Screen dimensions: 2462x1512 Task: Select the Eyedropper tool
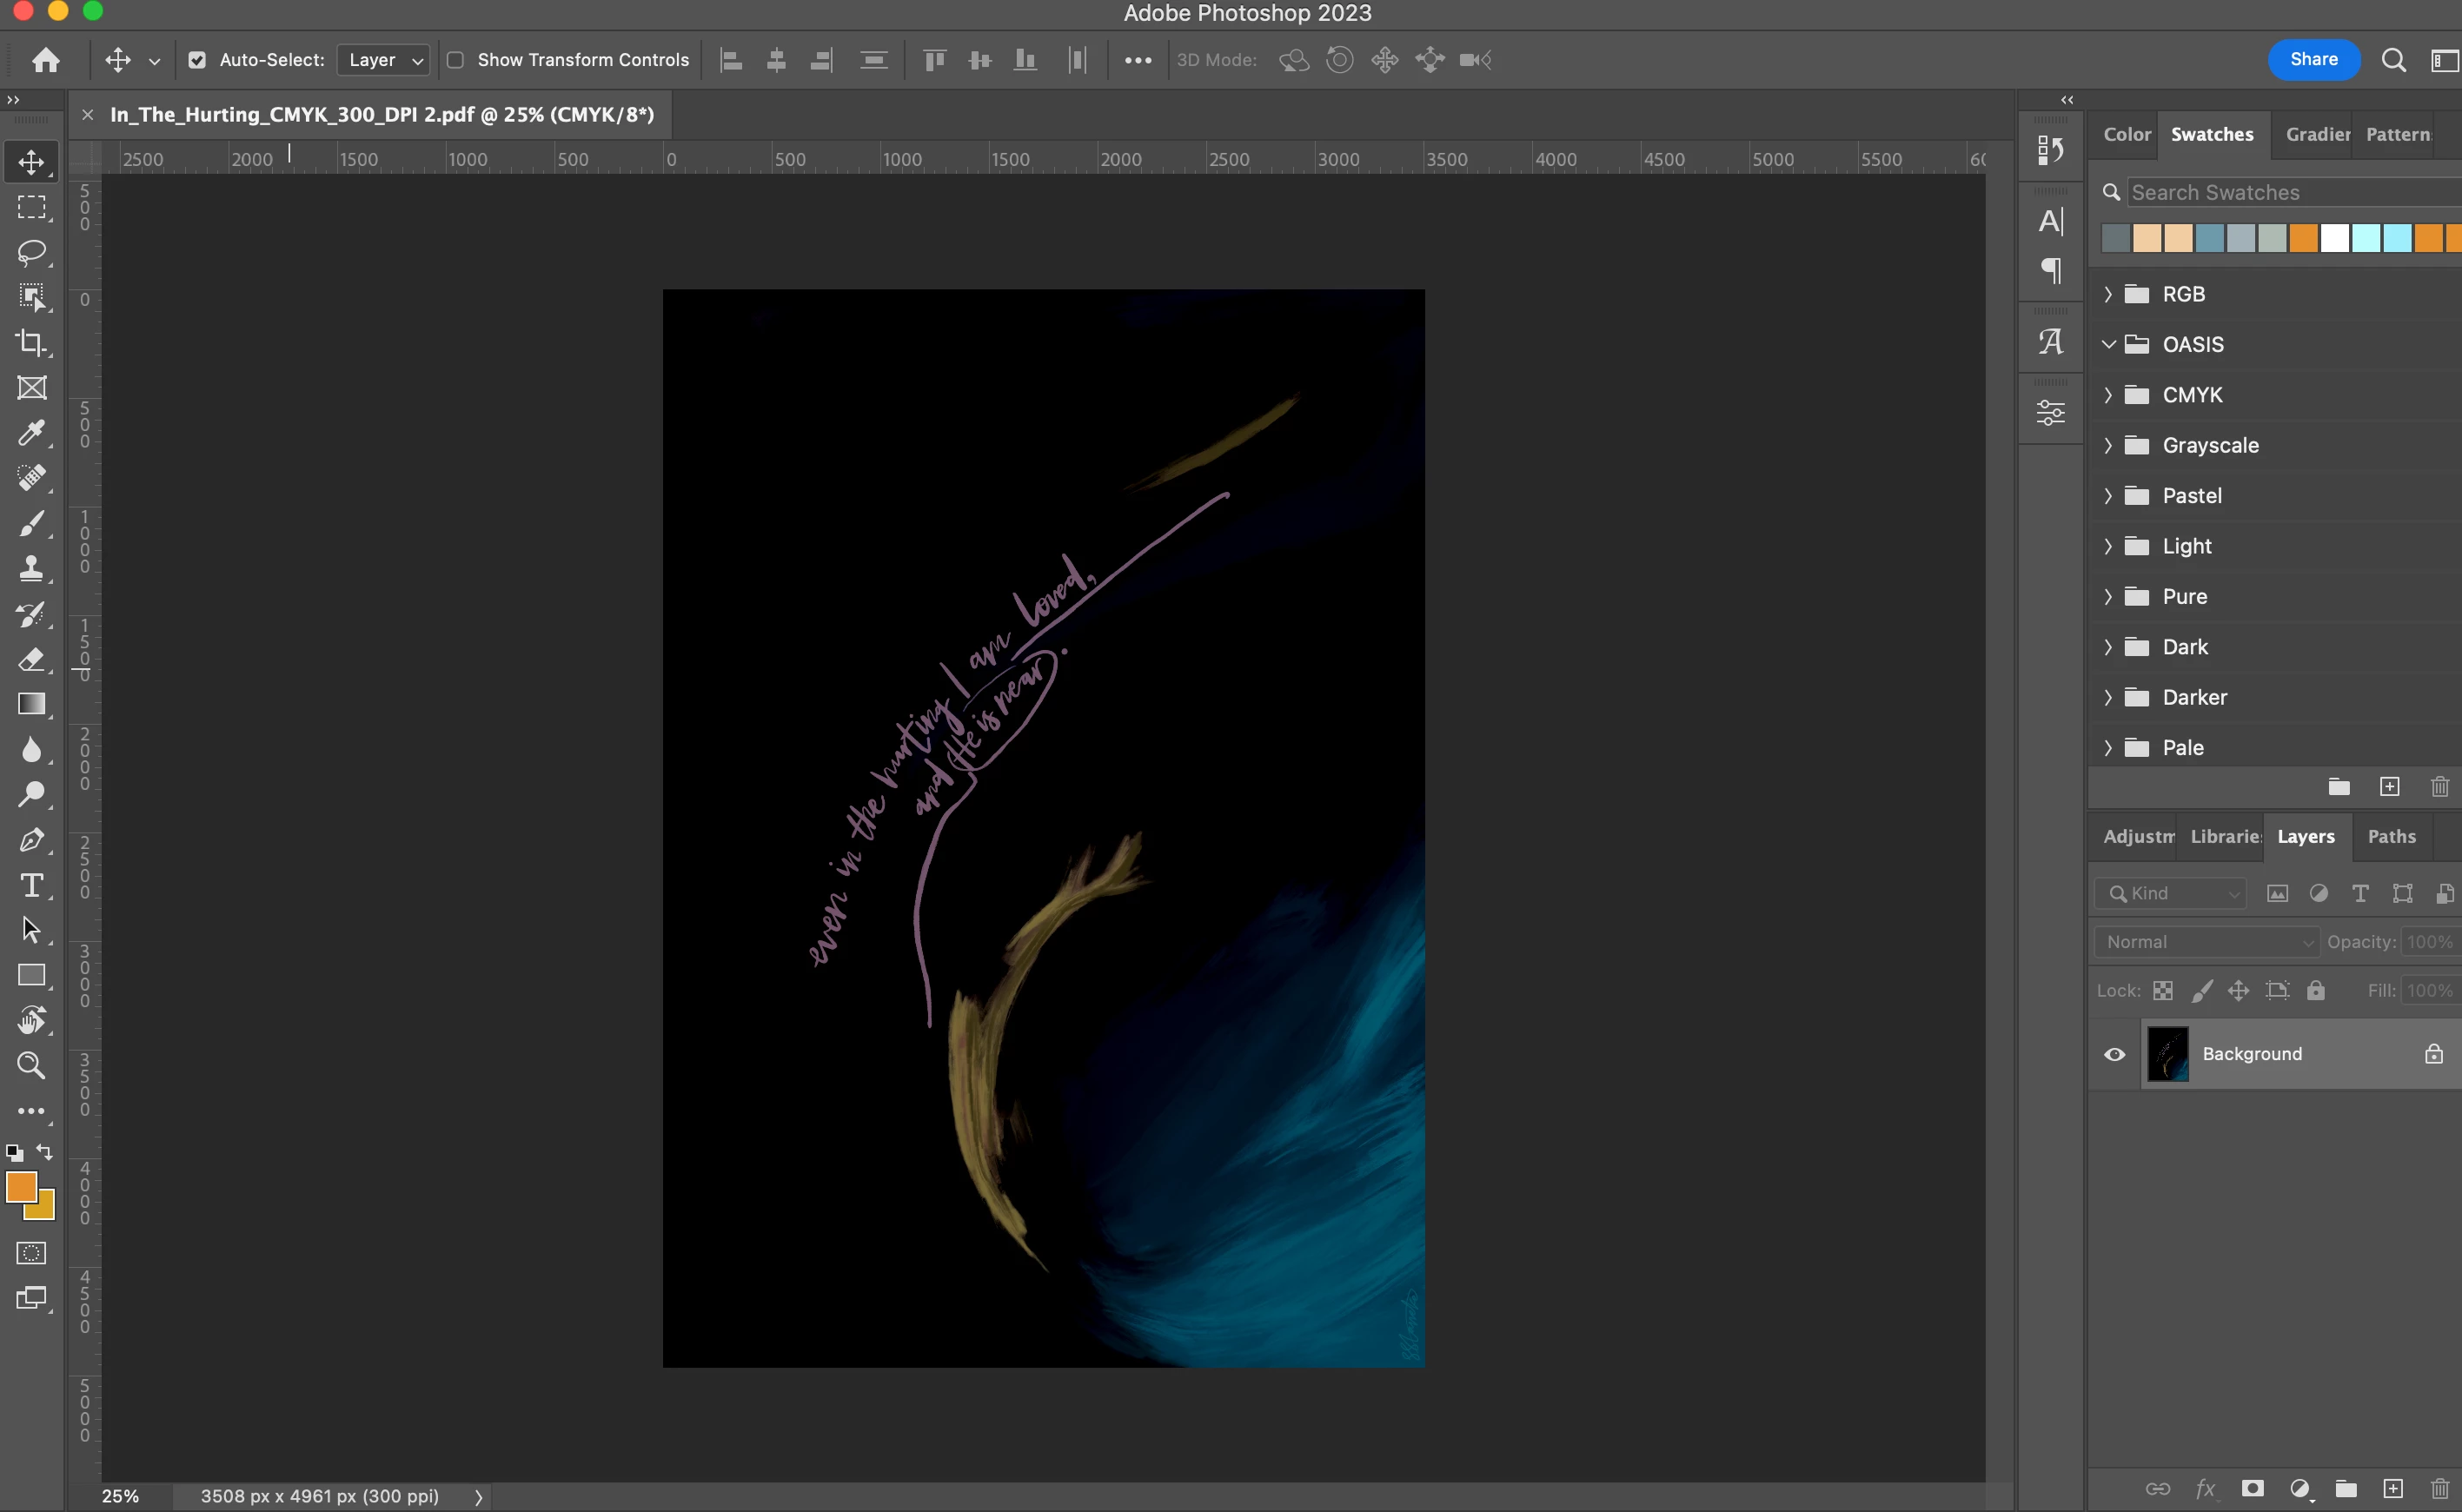pos(31,432)
